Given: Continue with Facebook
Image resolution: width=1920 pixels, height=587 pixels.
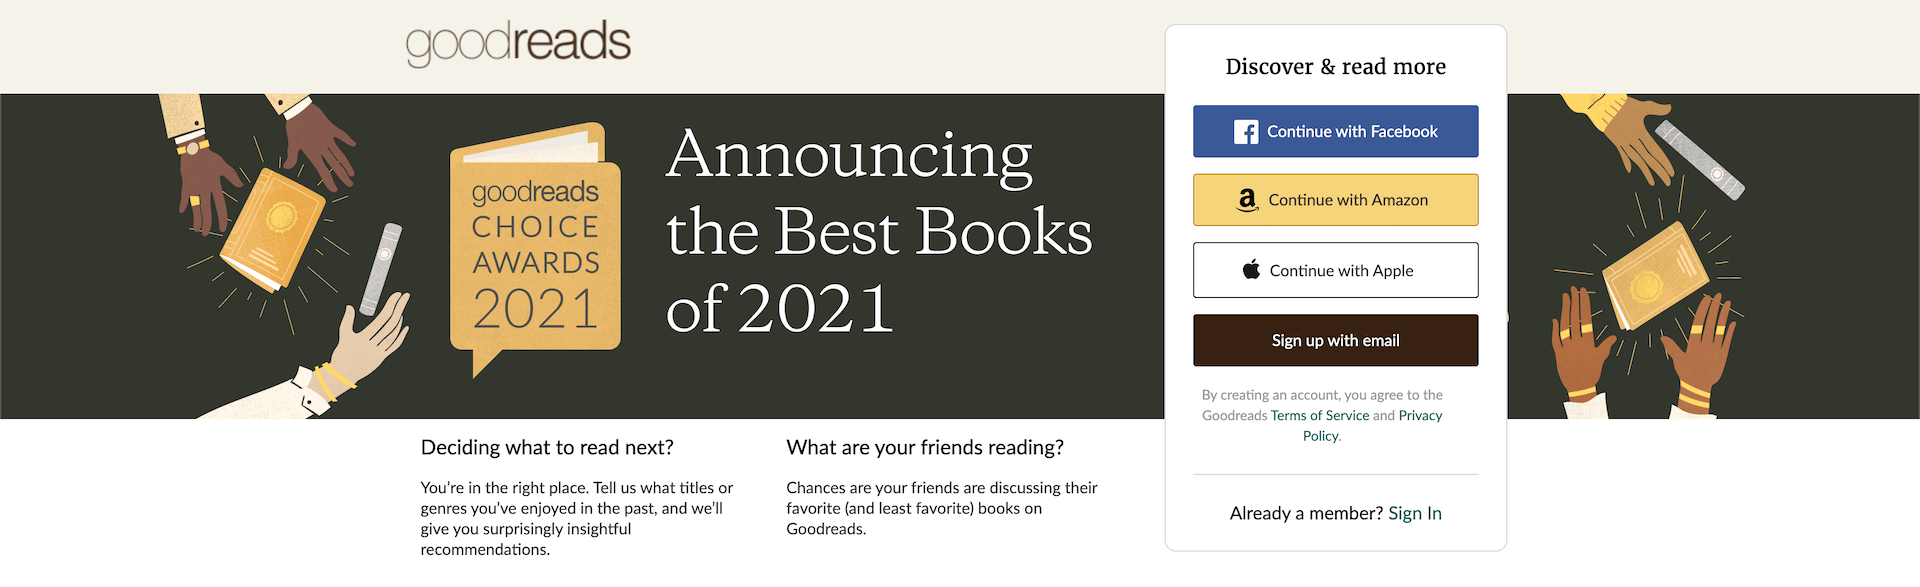Looking at the screenshot, I should [1335, 131].
